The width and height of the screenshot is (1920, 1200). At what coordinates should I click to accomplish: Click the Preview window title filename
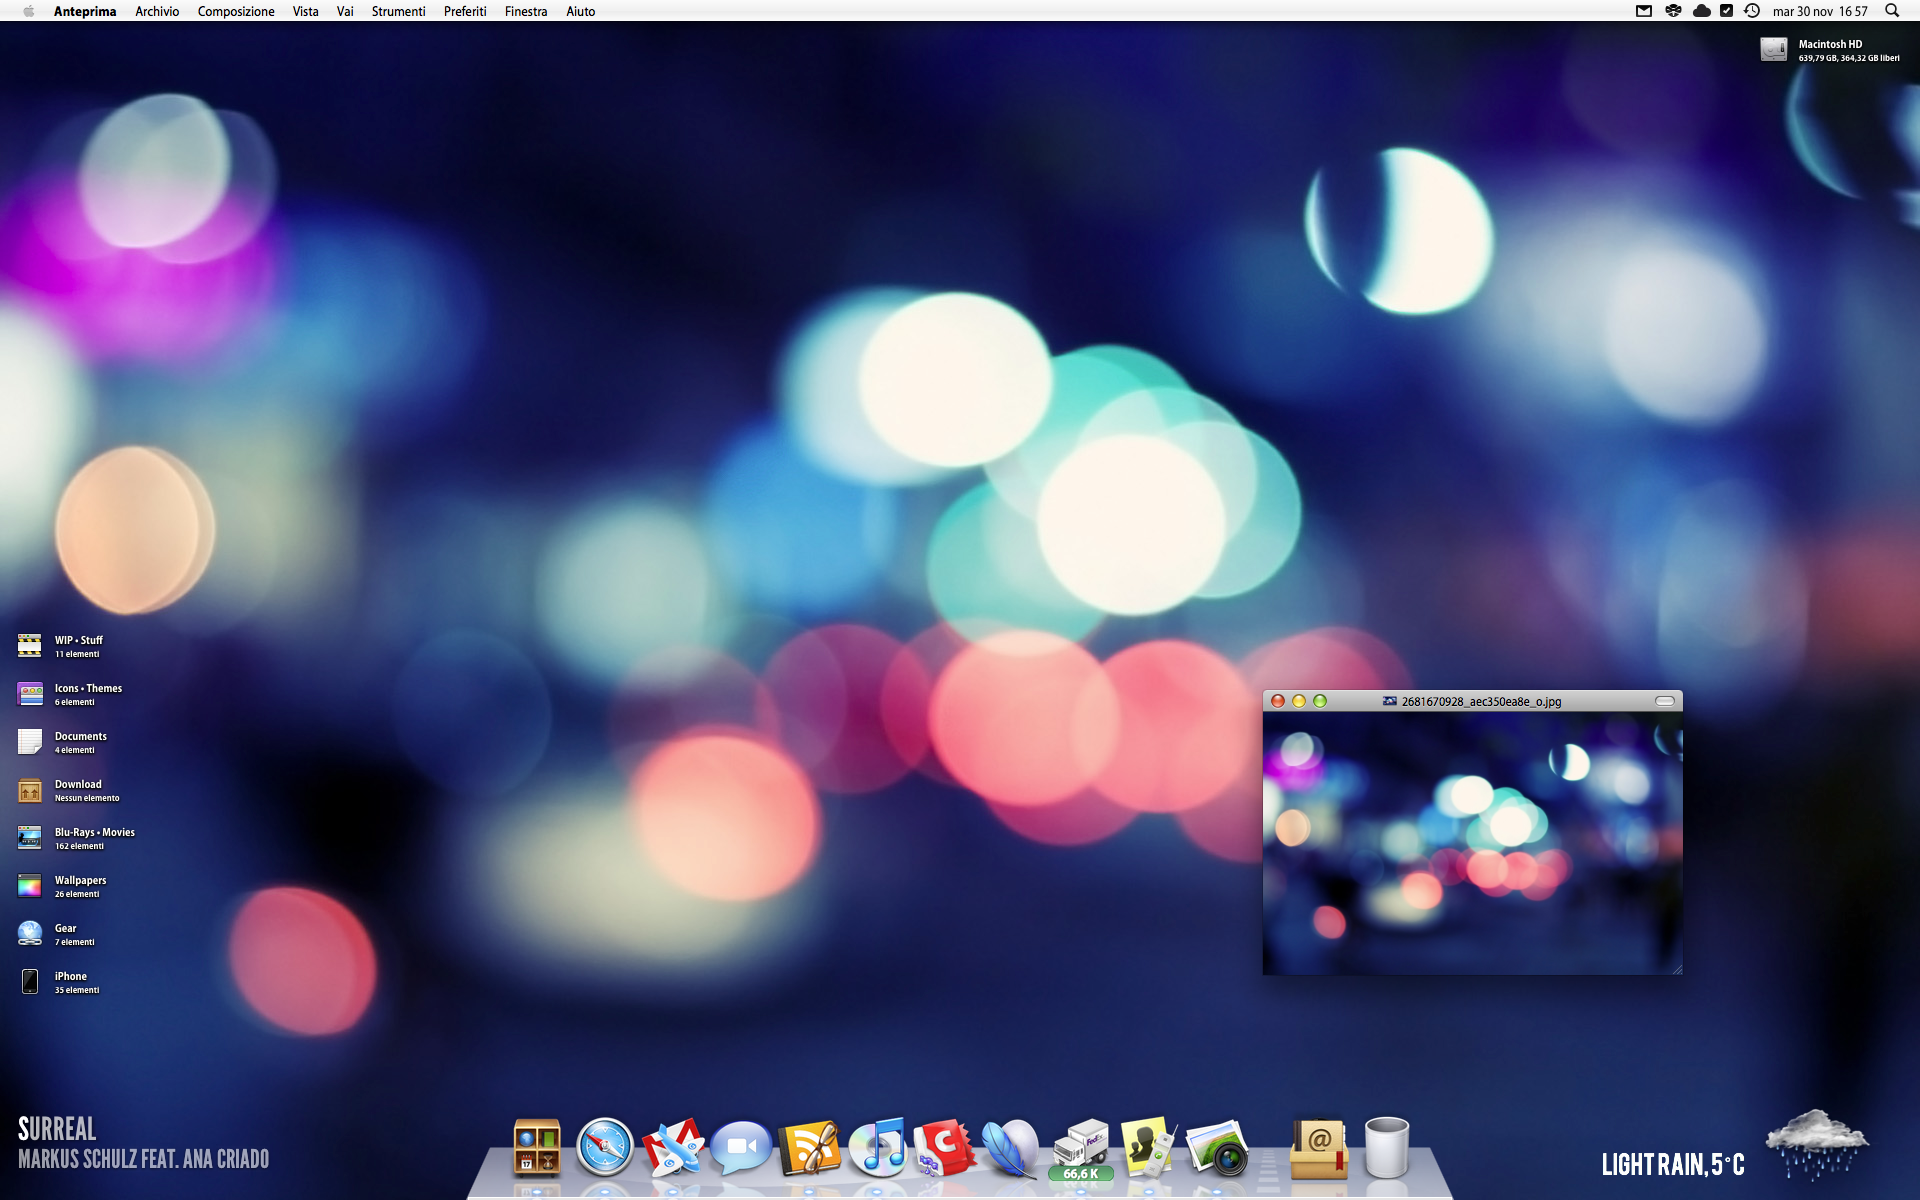[1481, 701]
